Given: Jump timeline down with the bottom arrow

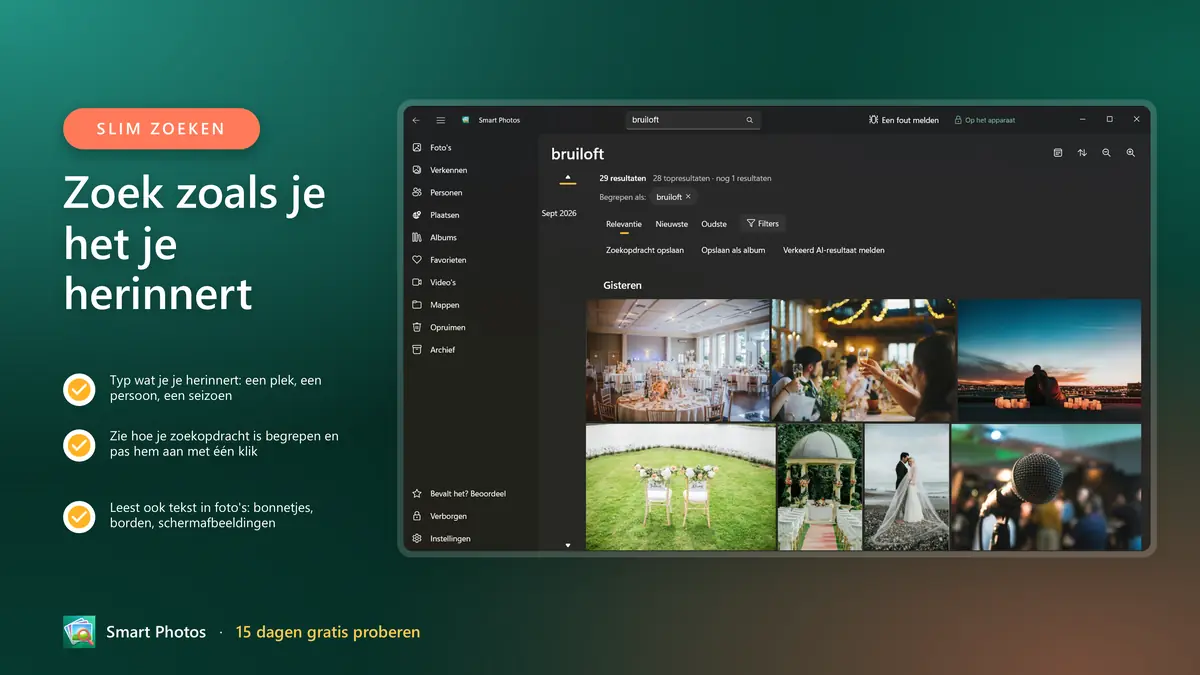Looking at the screenshot, I should coord(568,545).
